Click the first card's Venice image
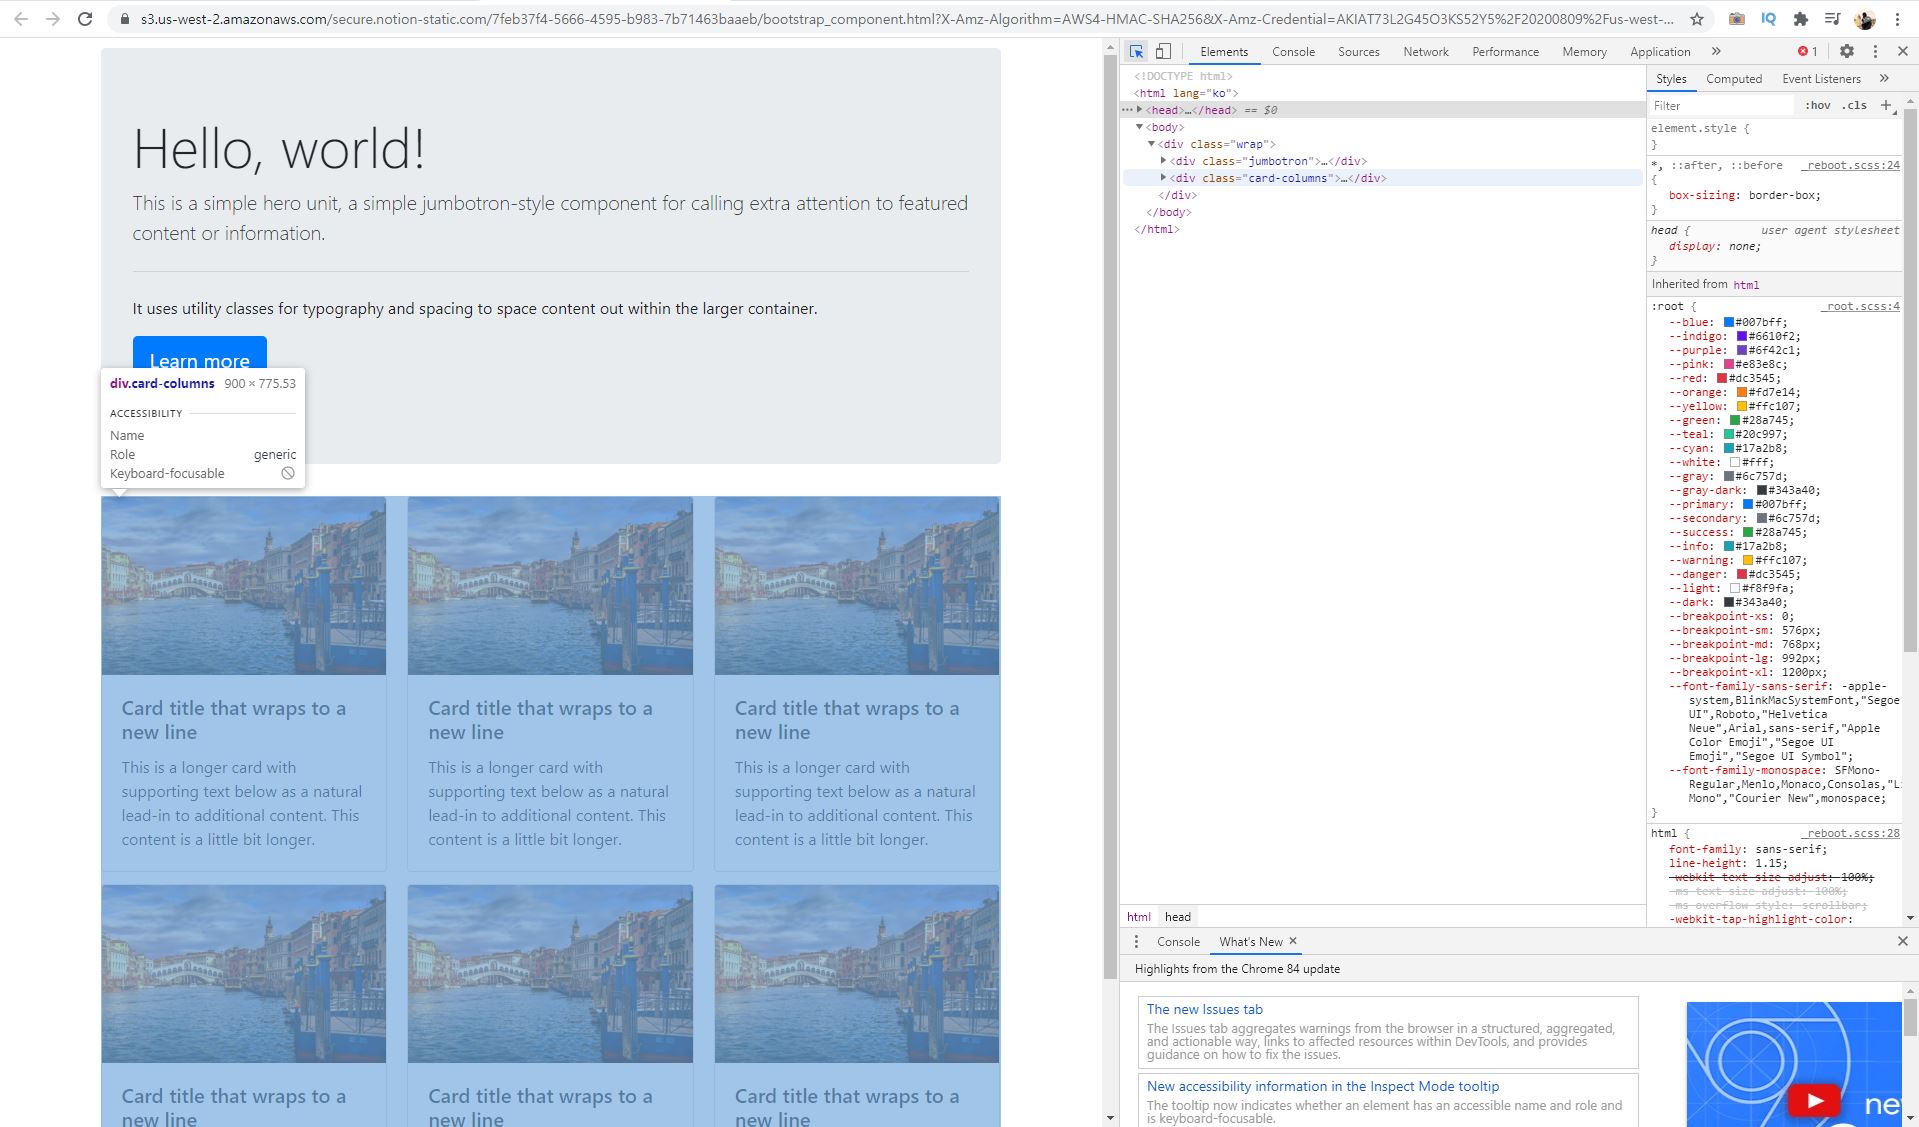1919x1127 pixels. (x=243, y=586)
